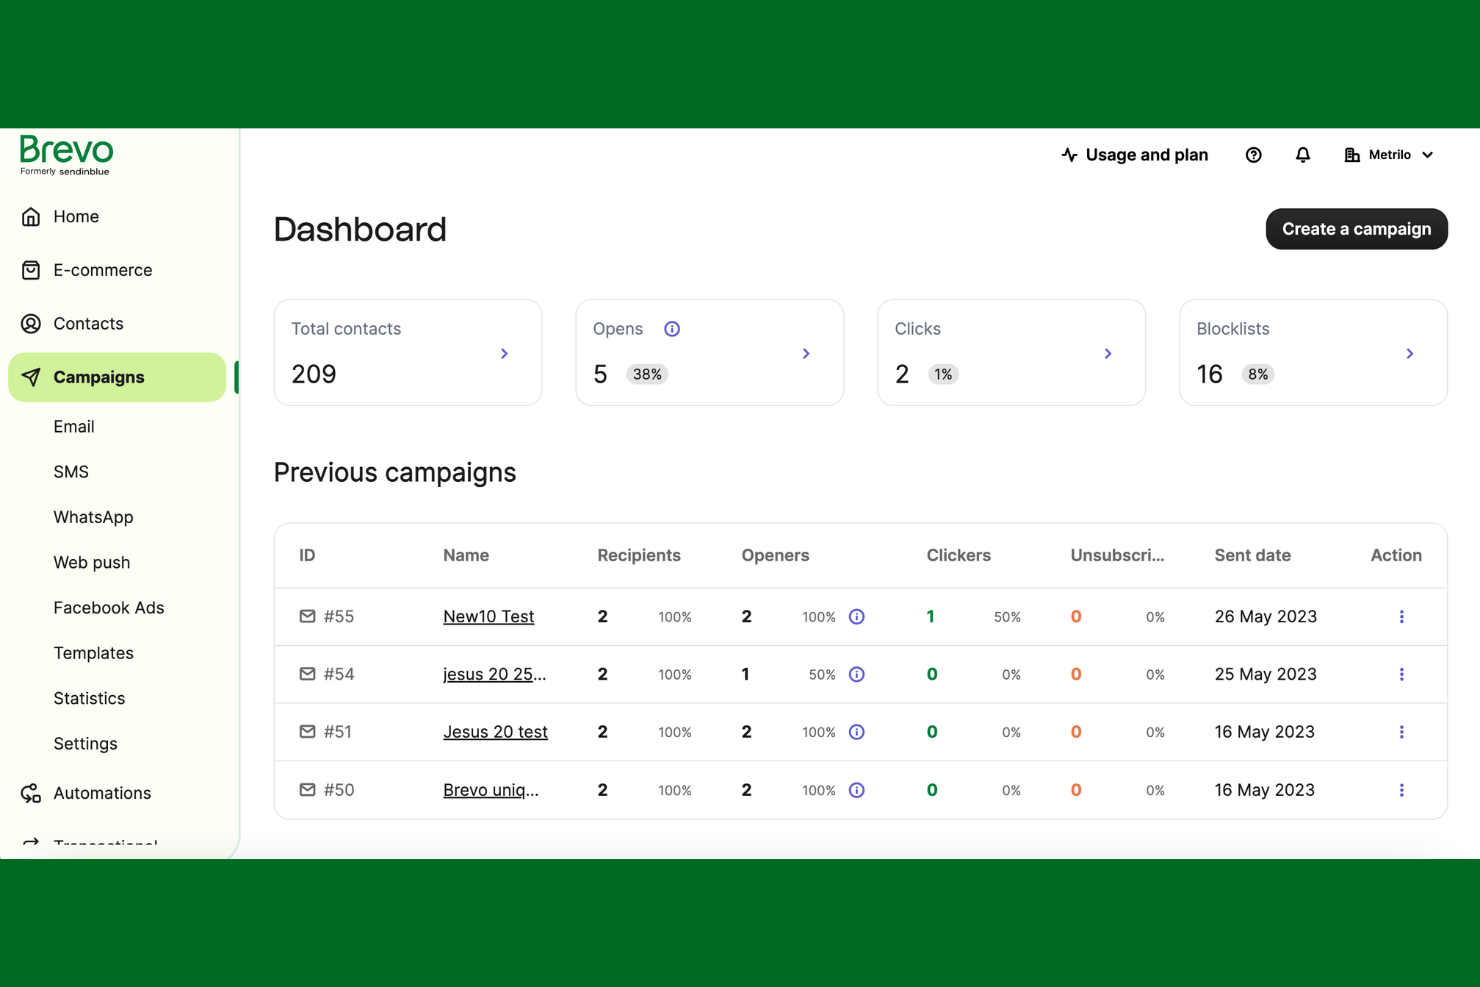Click info icon in Jesus 20 test row
Viewport: 1480px width, 987px height.
[x=857, y=732]
